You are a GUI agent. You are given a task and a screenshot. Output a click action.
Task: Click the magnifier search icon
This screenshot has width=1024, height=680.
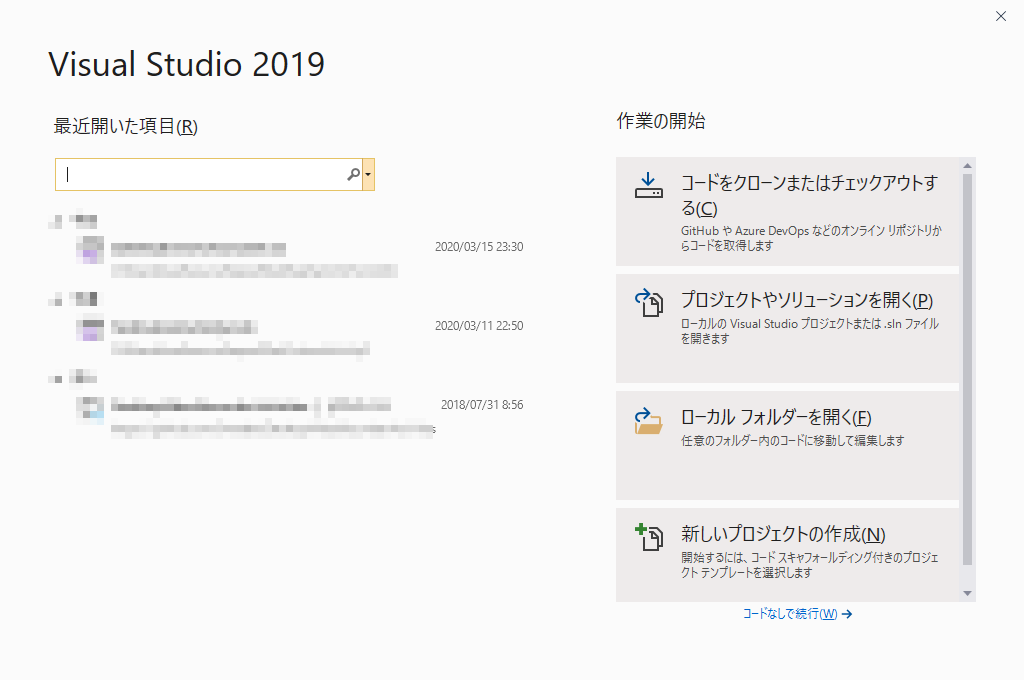[x=353, y=174]
